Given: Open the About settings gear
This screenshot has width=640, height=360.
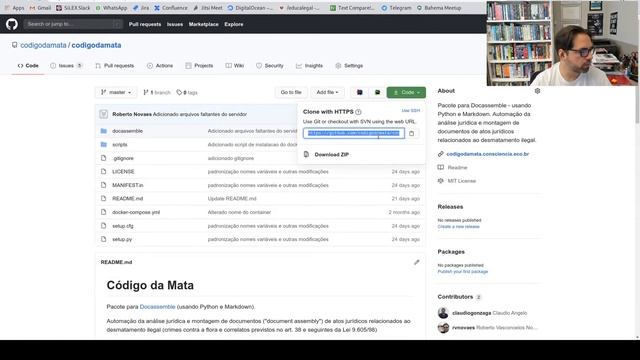Looking at the screenshot, I should coord(537,91).
